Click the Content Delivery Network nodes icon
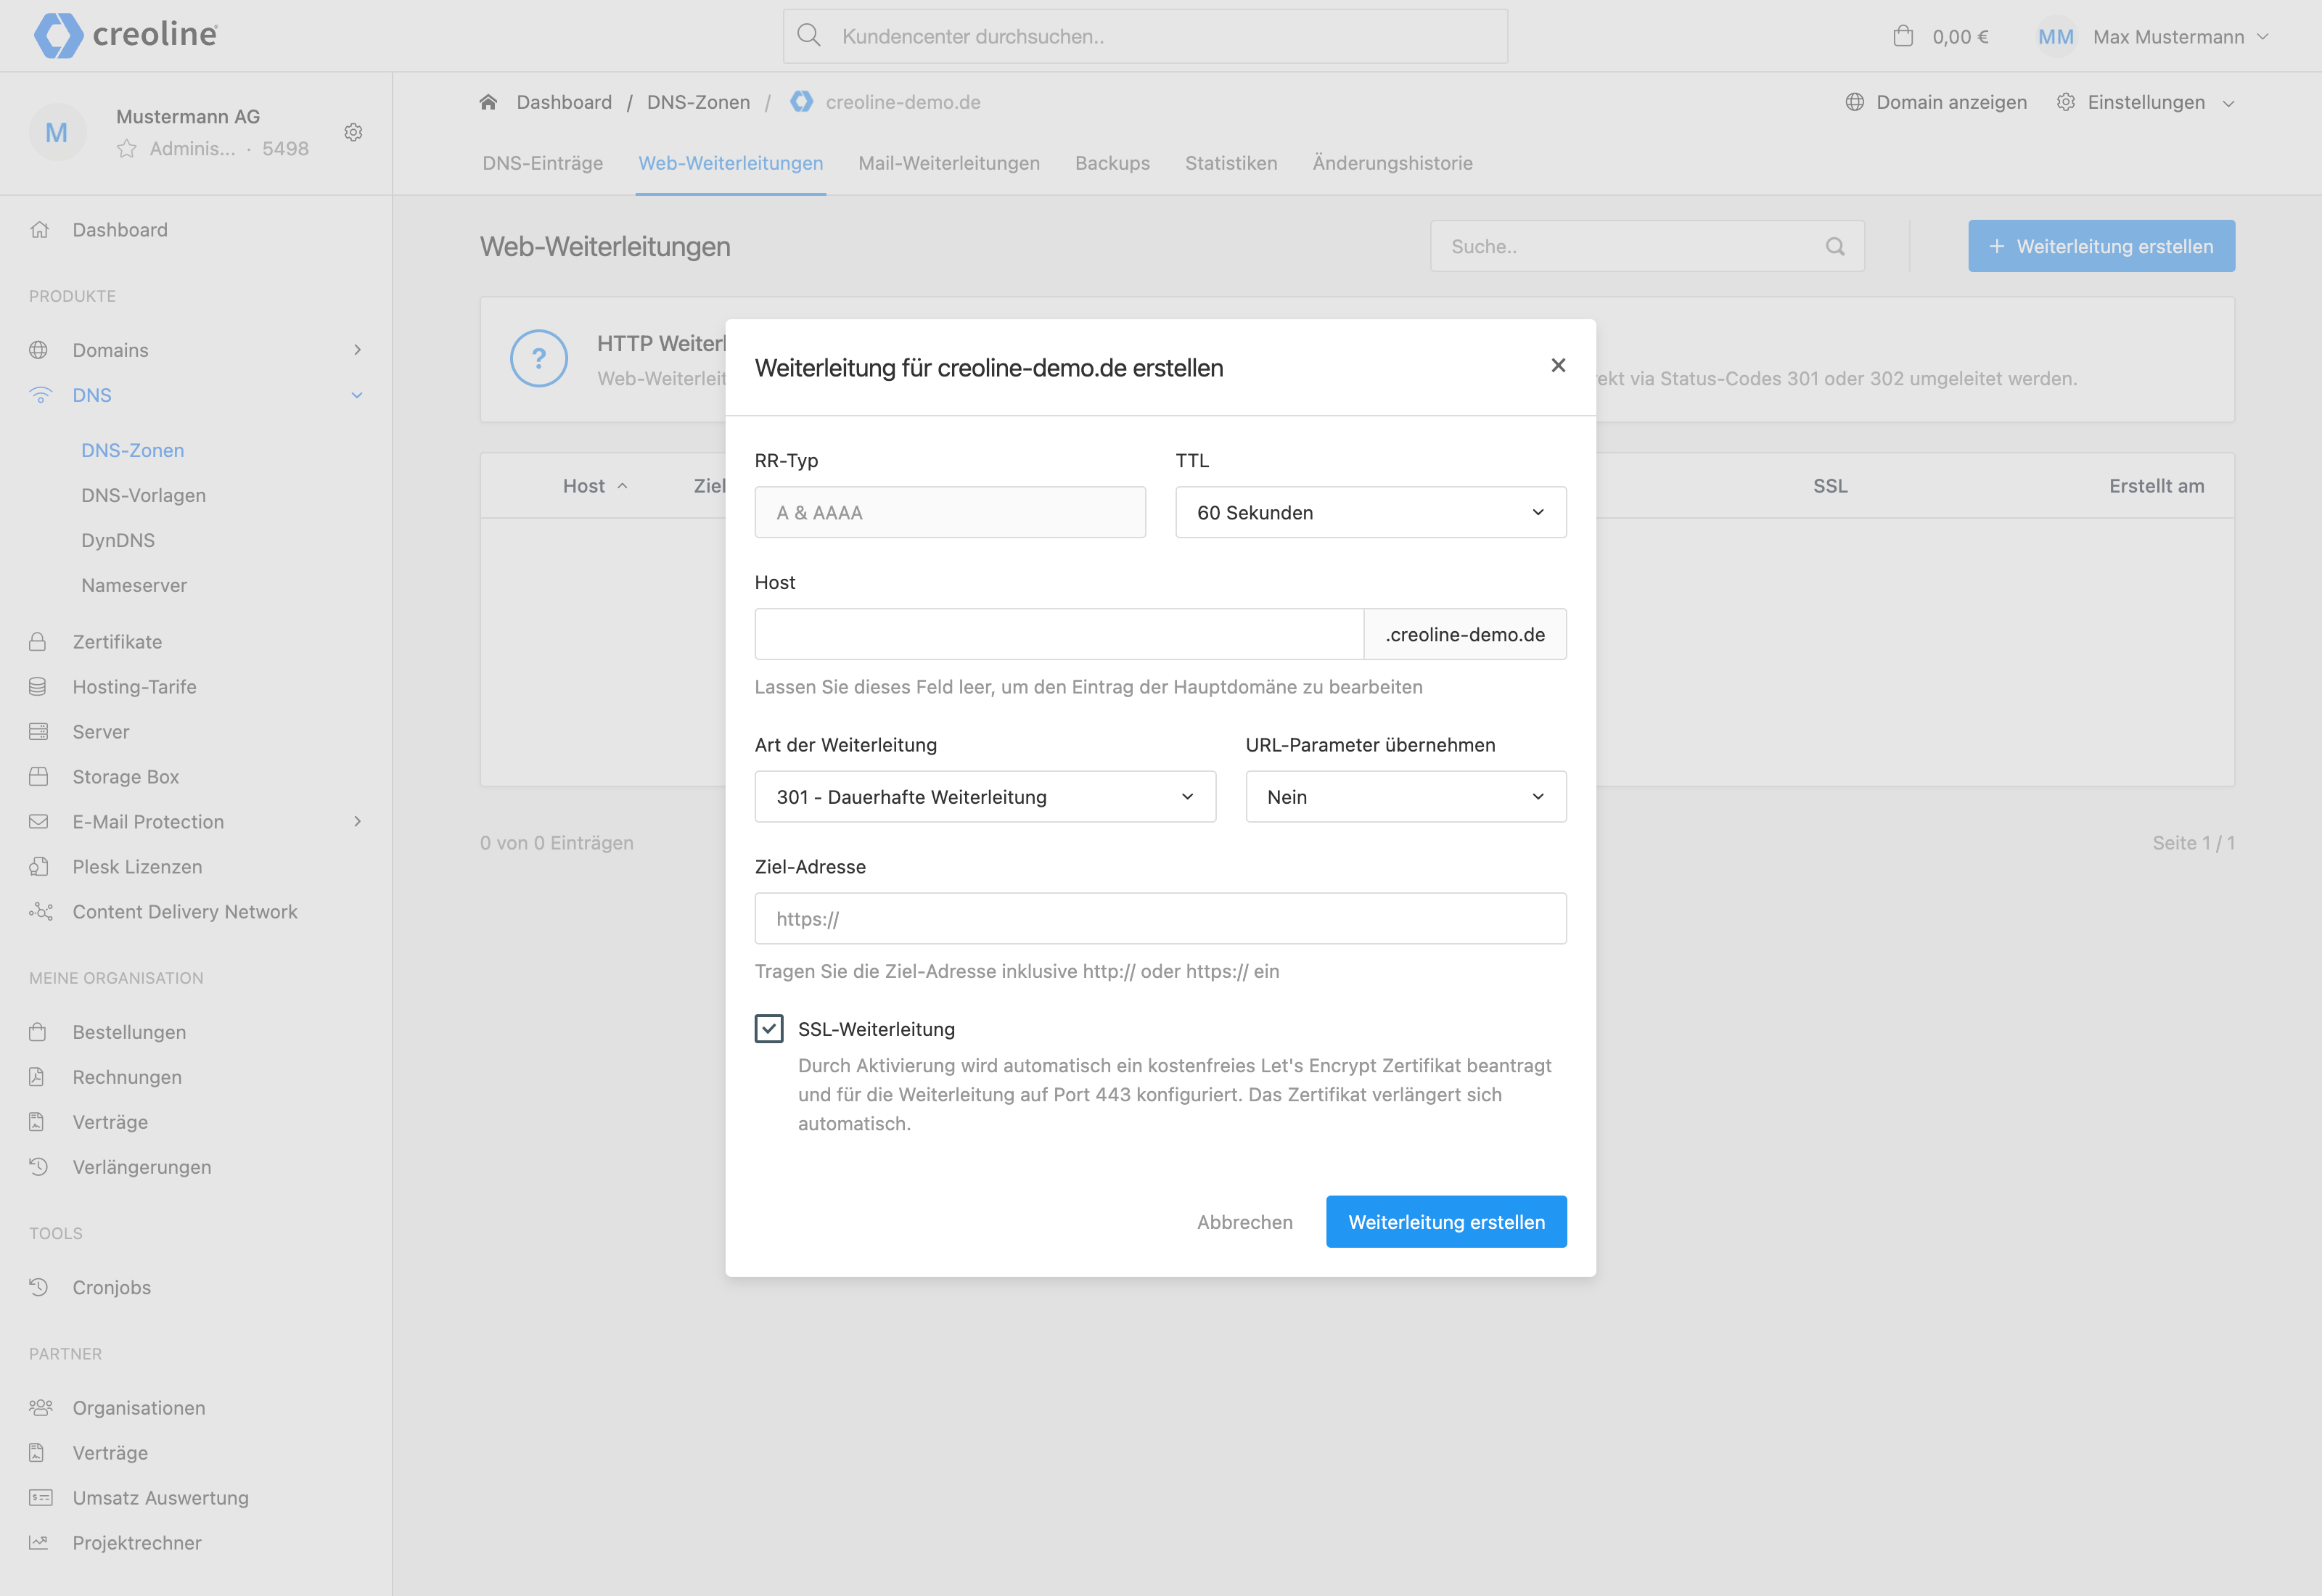The image size is (2322, 1596). pyautogui.click(x=40, y=911)
